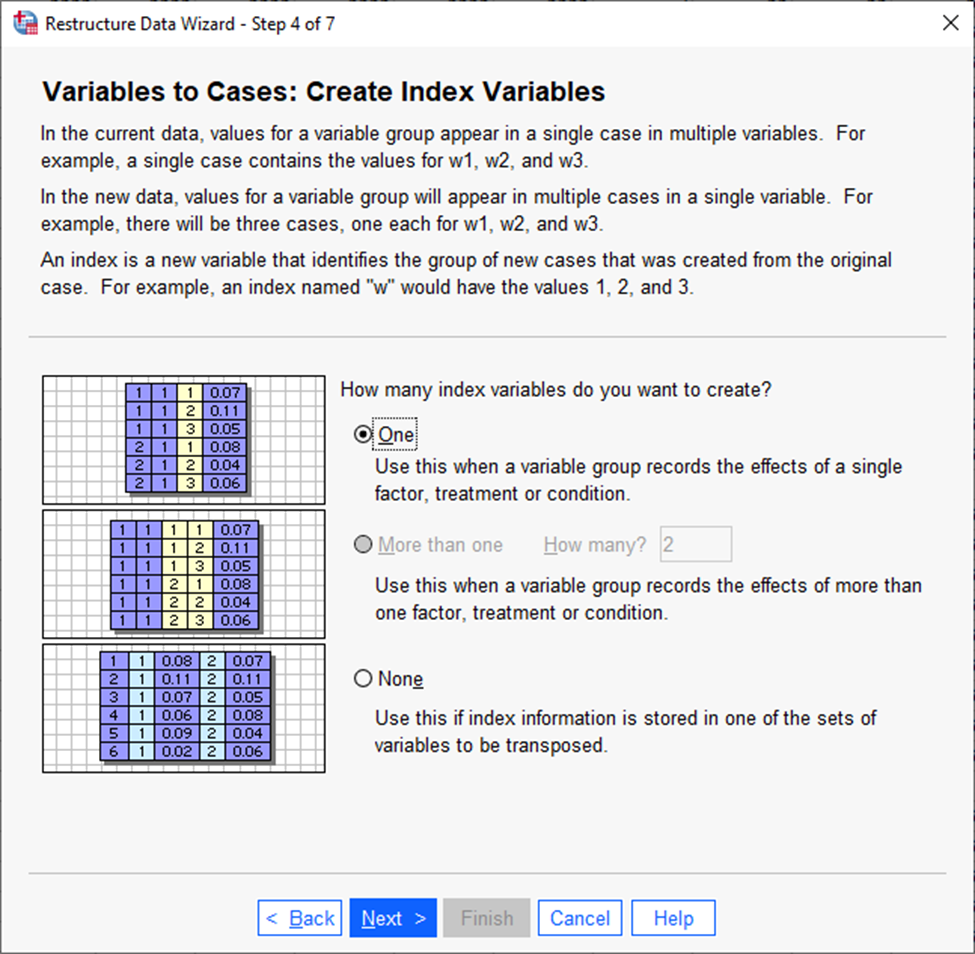975x954 pixels.
Task: Open Help for this wizard step
Action: [x=673, y=918]
